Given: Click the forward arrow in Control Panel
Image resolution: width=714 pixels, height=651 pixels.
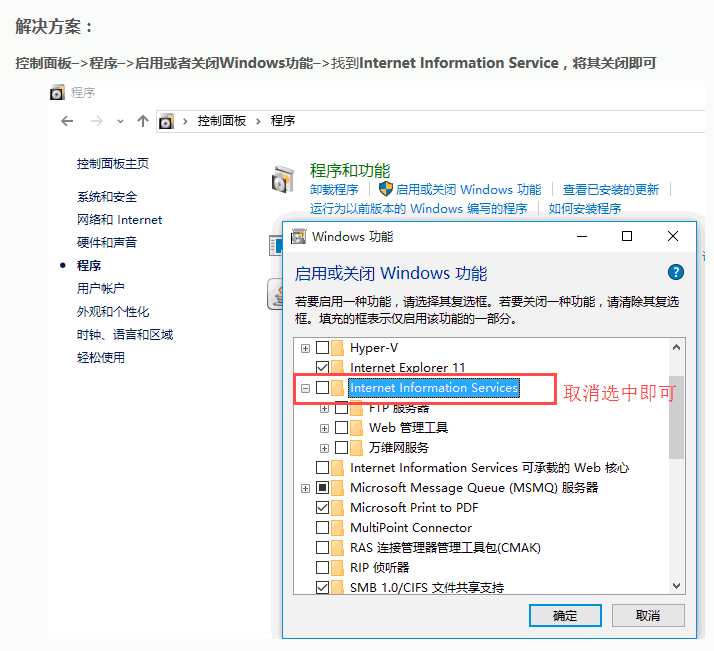Looking at the screenshot, I should click(x=96, y=121).
